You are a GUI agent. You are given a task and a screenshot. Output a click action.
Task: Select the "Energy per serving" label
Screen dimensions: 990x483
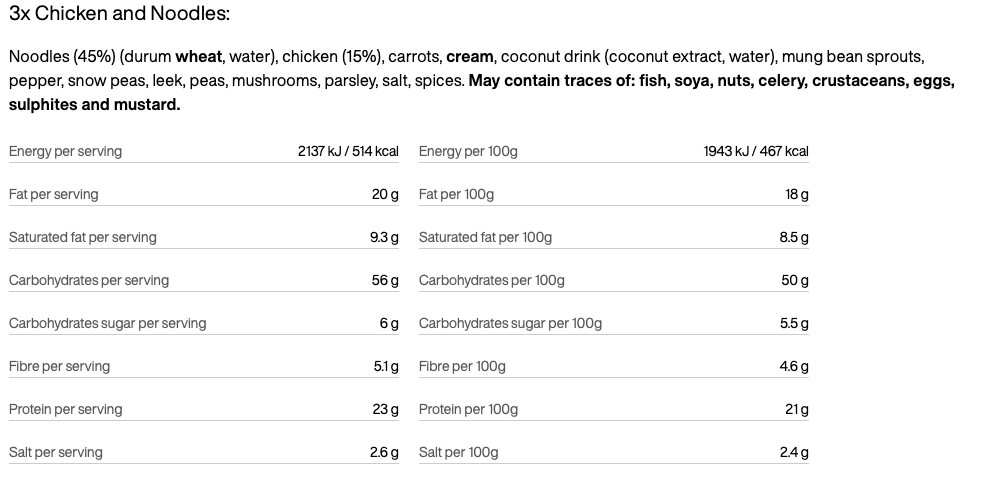coord(65,152)
